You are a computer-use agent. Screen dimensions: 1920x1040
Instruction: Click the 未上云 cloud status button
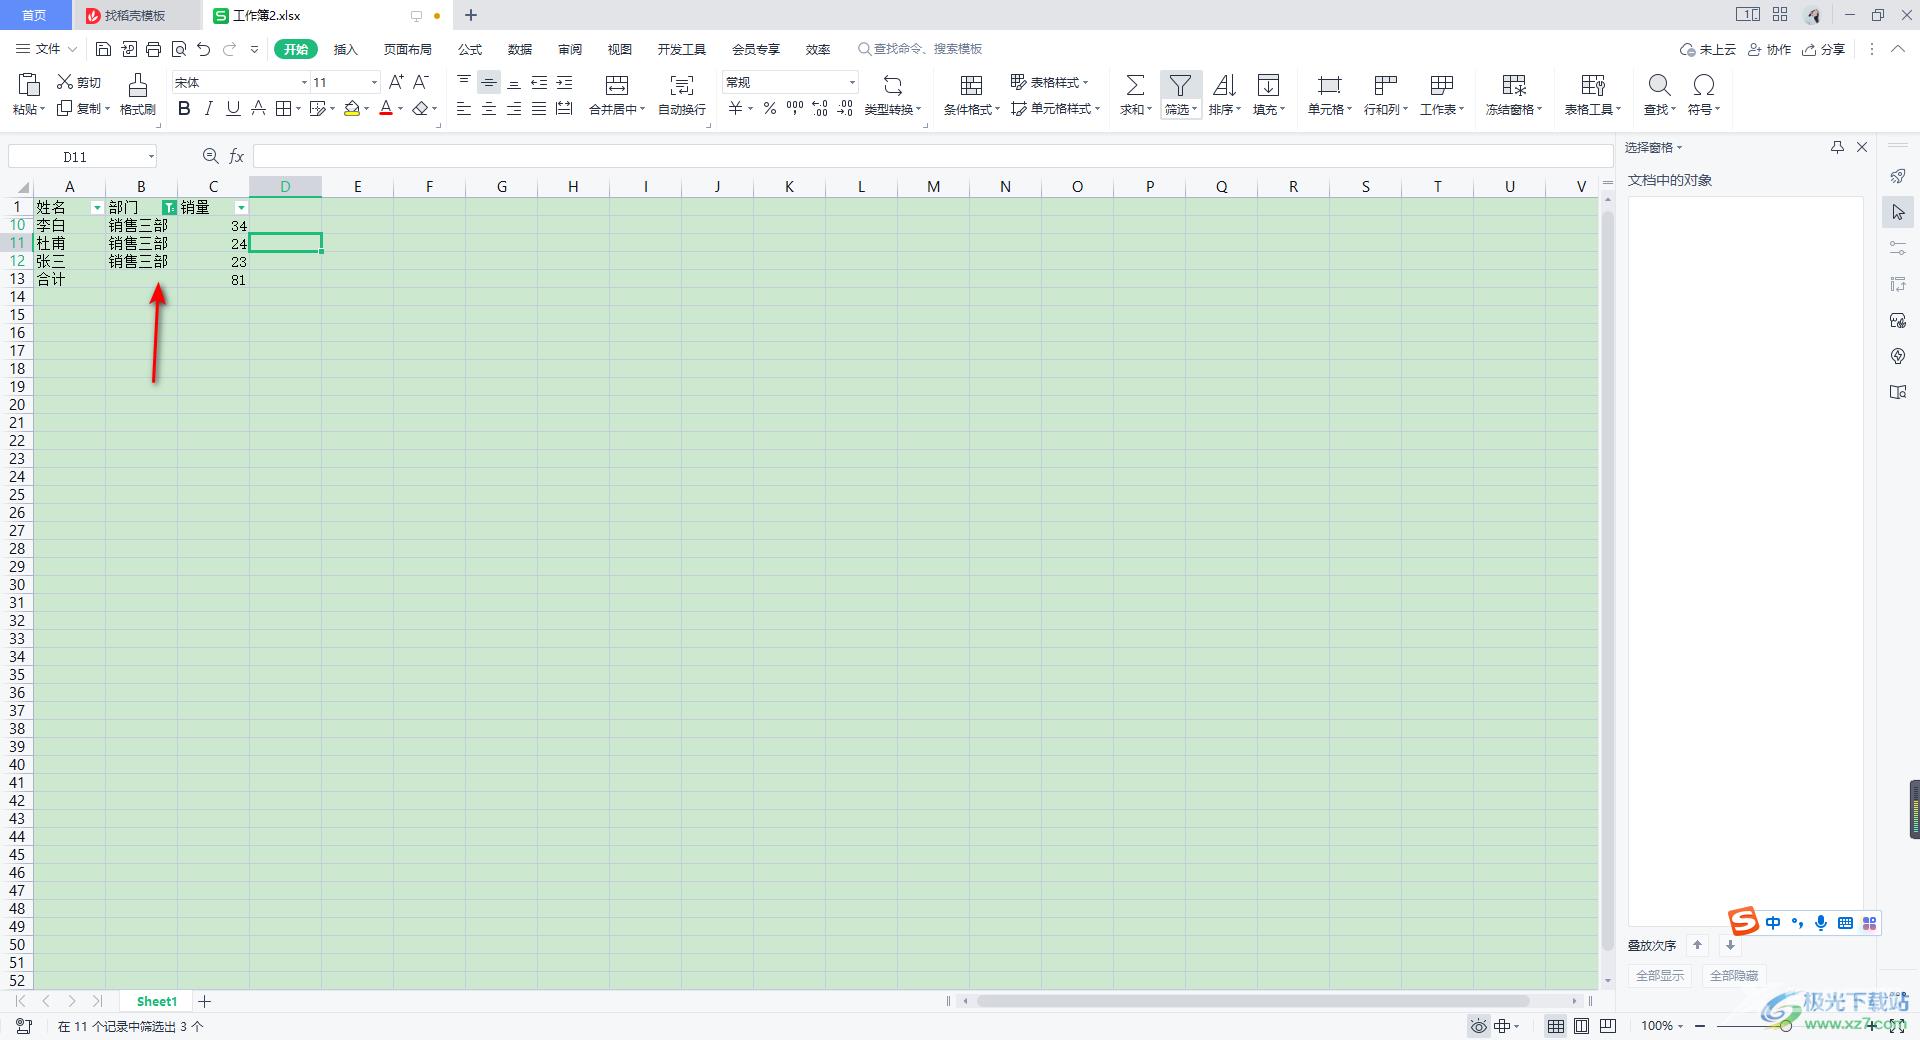pyautogui.click(x=1707, y=49)
